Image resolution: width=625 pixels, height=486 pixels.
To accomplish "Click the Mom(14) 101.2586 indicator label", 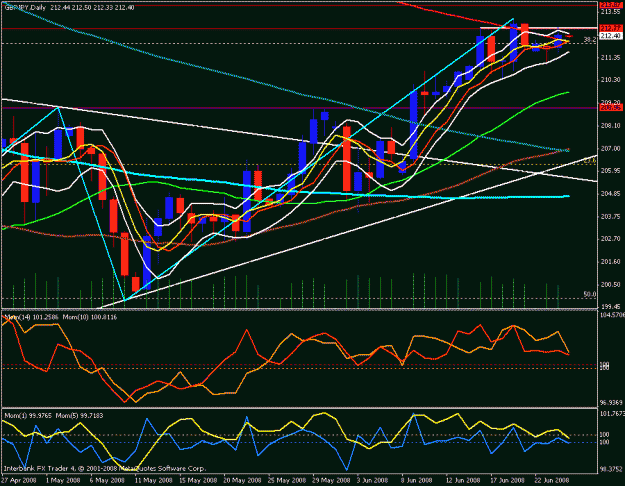I will click(31, 317).
